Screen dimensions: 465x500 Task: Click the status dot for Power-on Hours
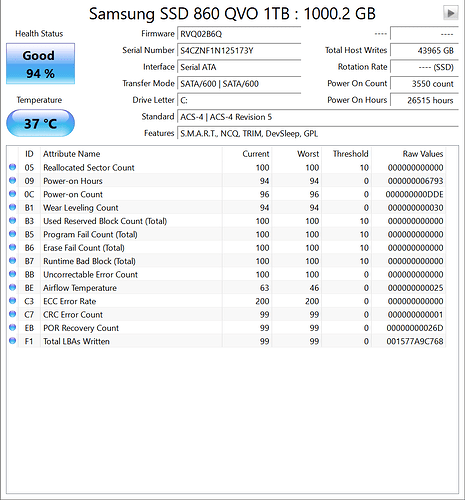point(13,180)
